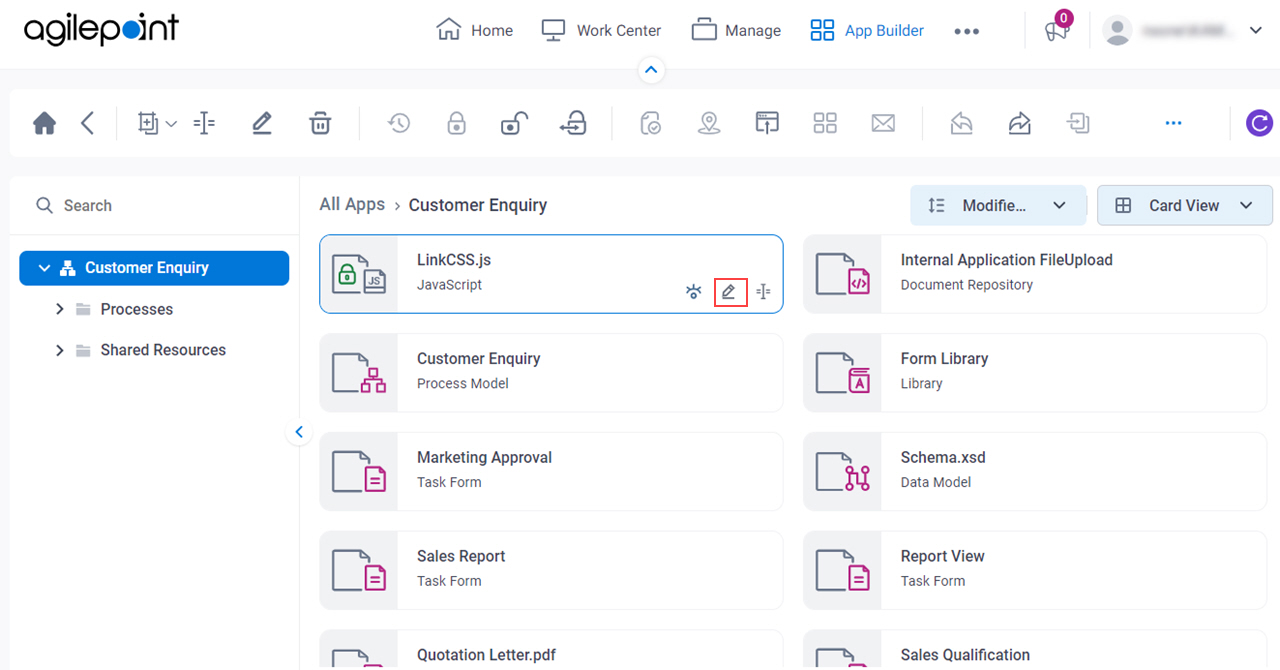Collapse the top navigation with up chevron
The image size is (1280, 670).
tap(651, 70)
